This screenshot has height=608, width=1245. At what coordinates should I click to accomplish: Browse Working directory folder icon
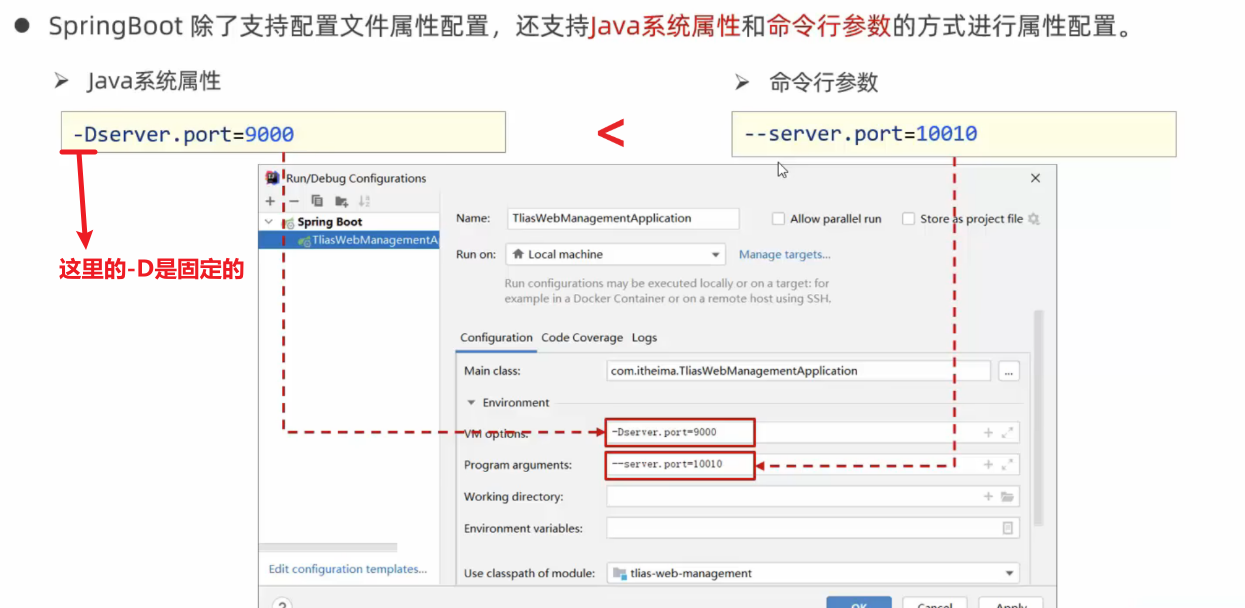(1007, 497)
